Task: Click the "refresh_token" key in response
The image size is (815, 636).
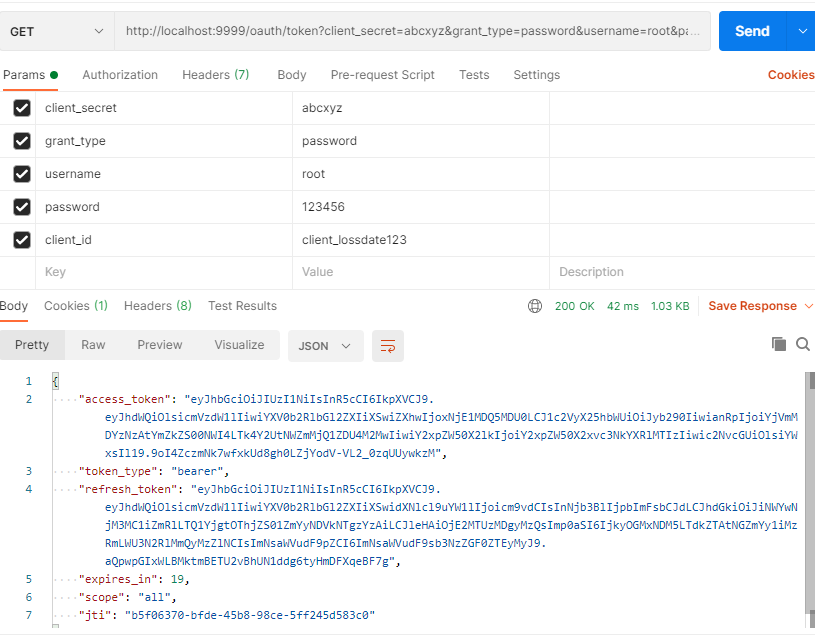Action: [128, 489]
